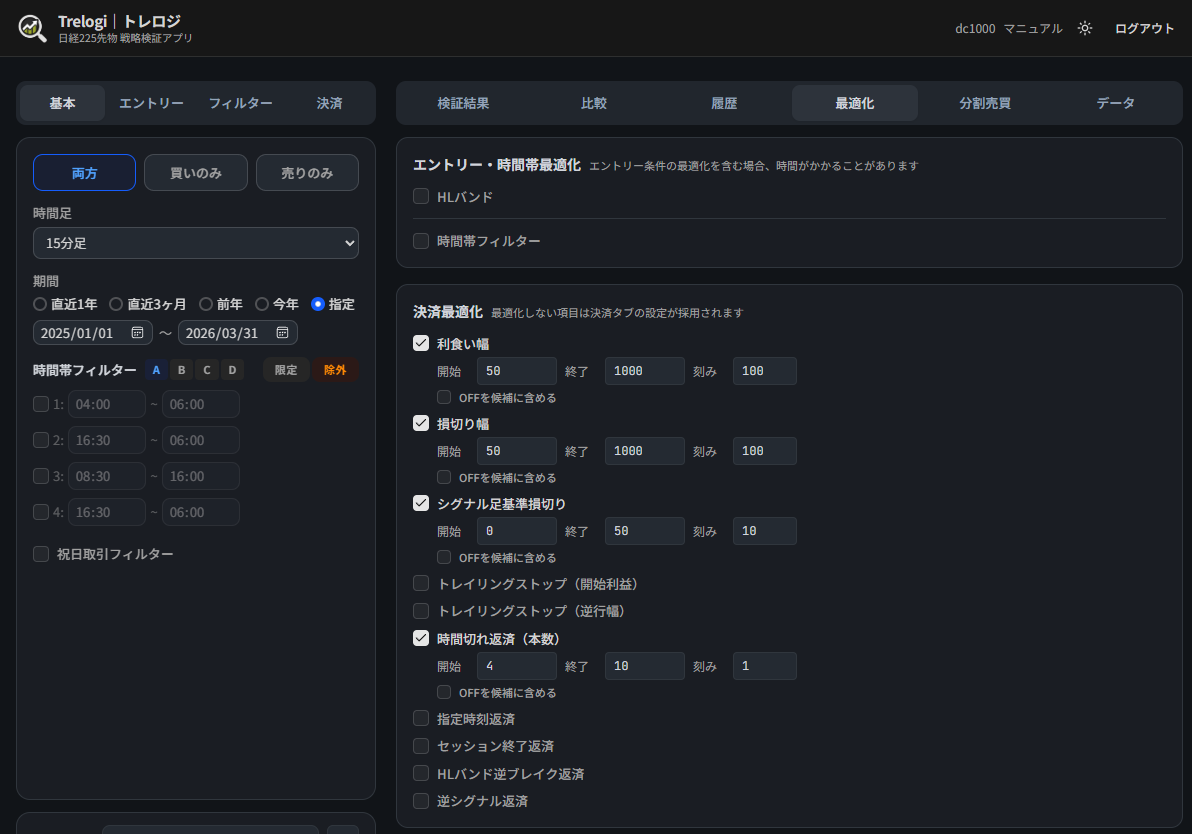
Task: Open the 時間足 15分足 dropdown
Action: 195,243
